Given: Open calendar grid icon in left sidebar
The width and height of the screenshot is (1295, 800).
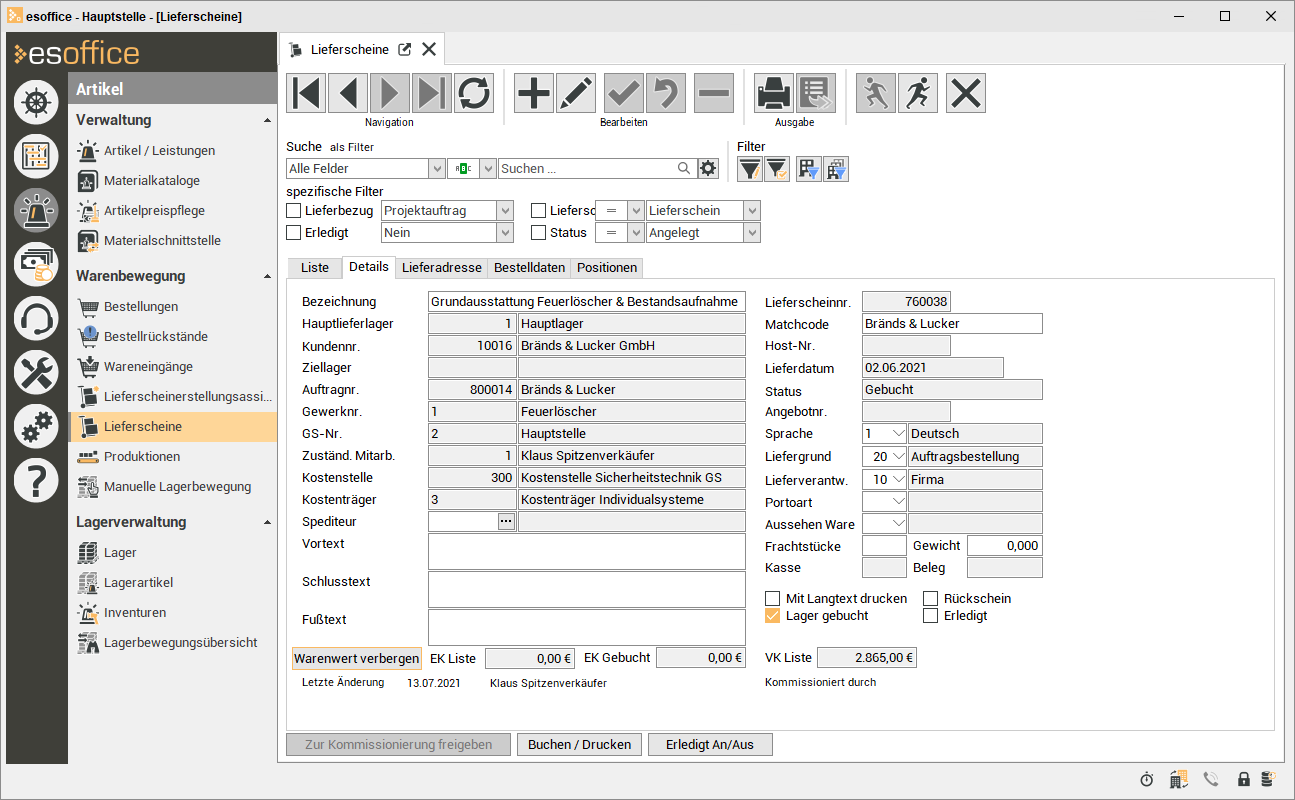Looking at the screenshot, I should coord(36,156).
